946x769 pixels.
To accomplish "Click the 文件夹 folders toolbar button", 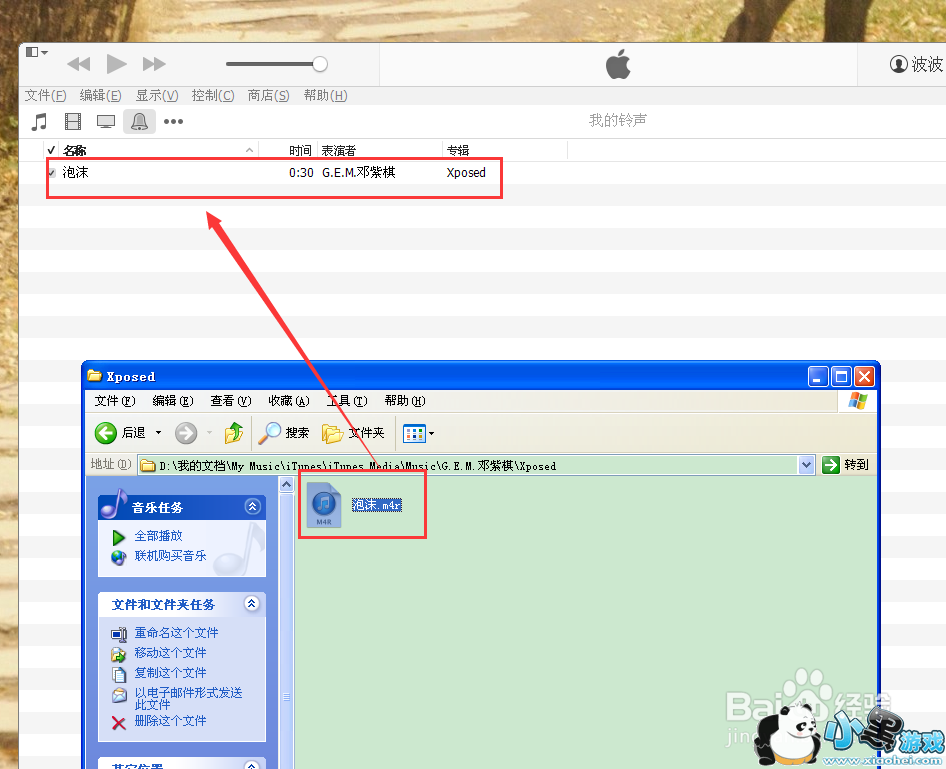I will 353,433.
